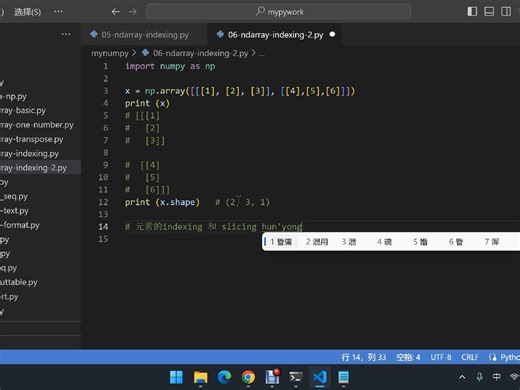Click unsaved dot on 06-ndarray-indexing-2.py tab
Screen dimensions: 520x390
(x=332, y=34)
